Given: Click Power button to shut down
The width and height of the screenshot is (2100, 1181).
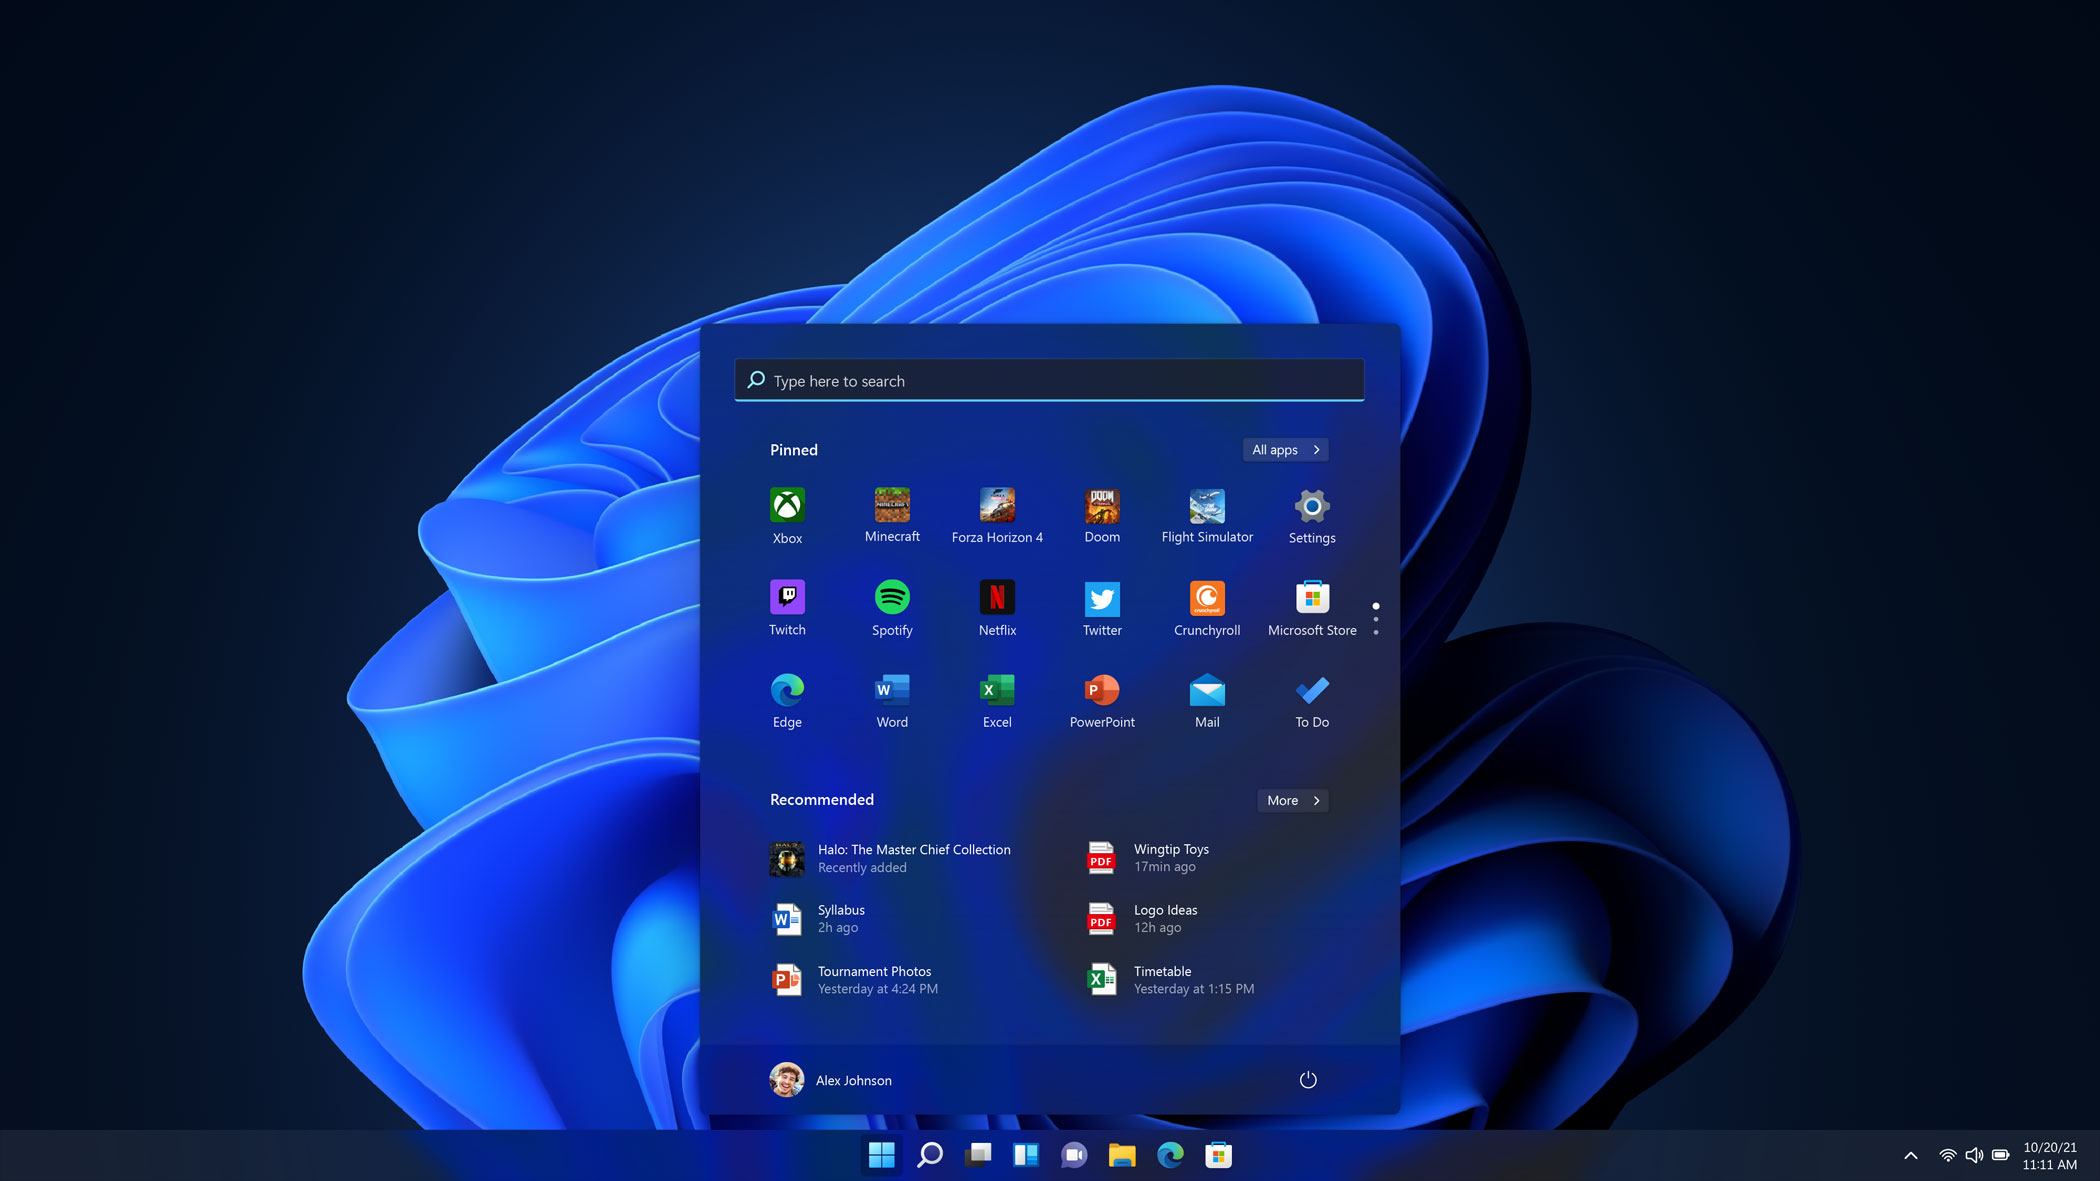Looking at the screenshot, I should tap(1308, 1079).
